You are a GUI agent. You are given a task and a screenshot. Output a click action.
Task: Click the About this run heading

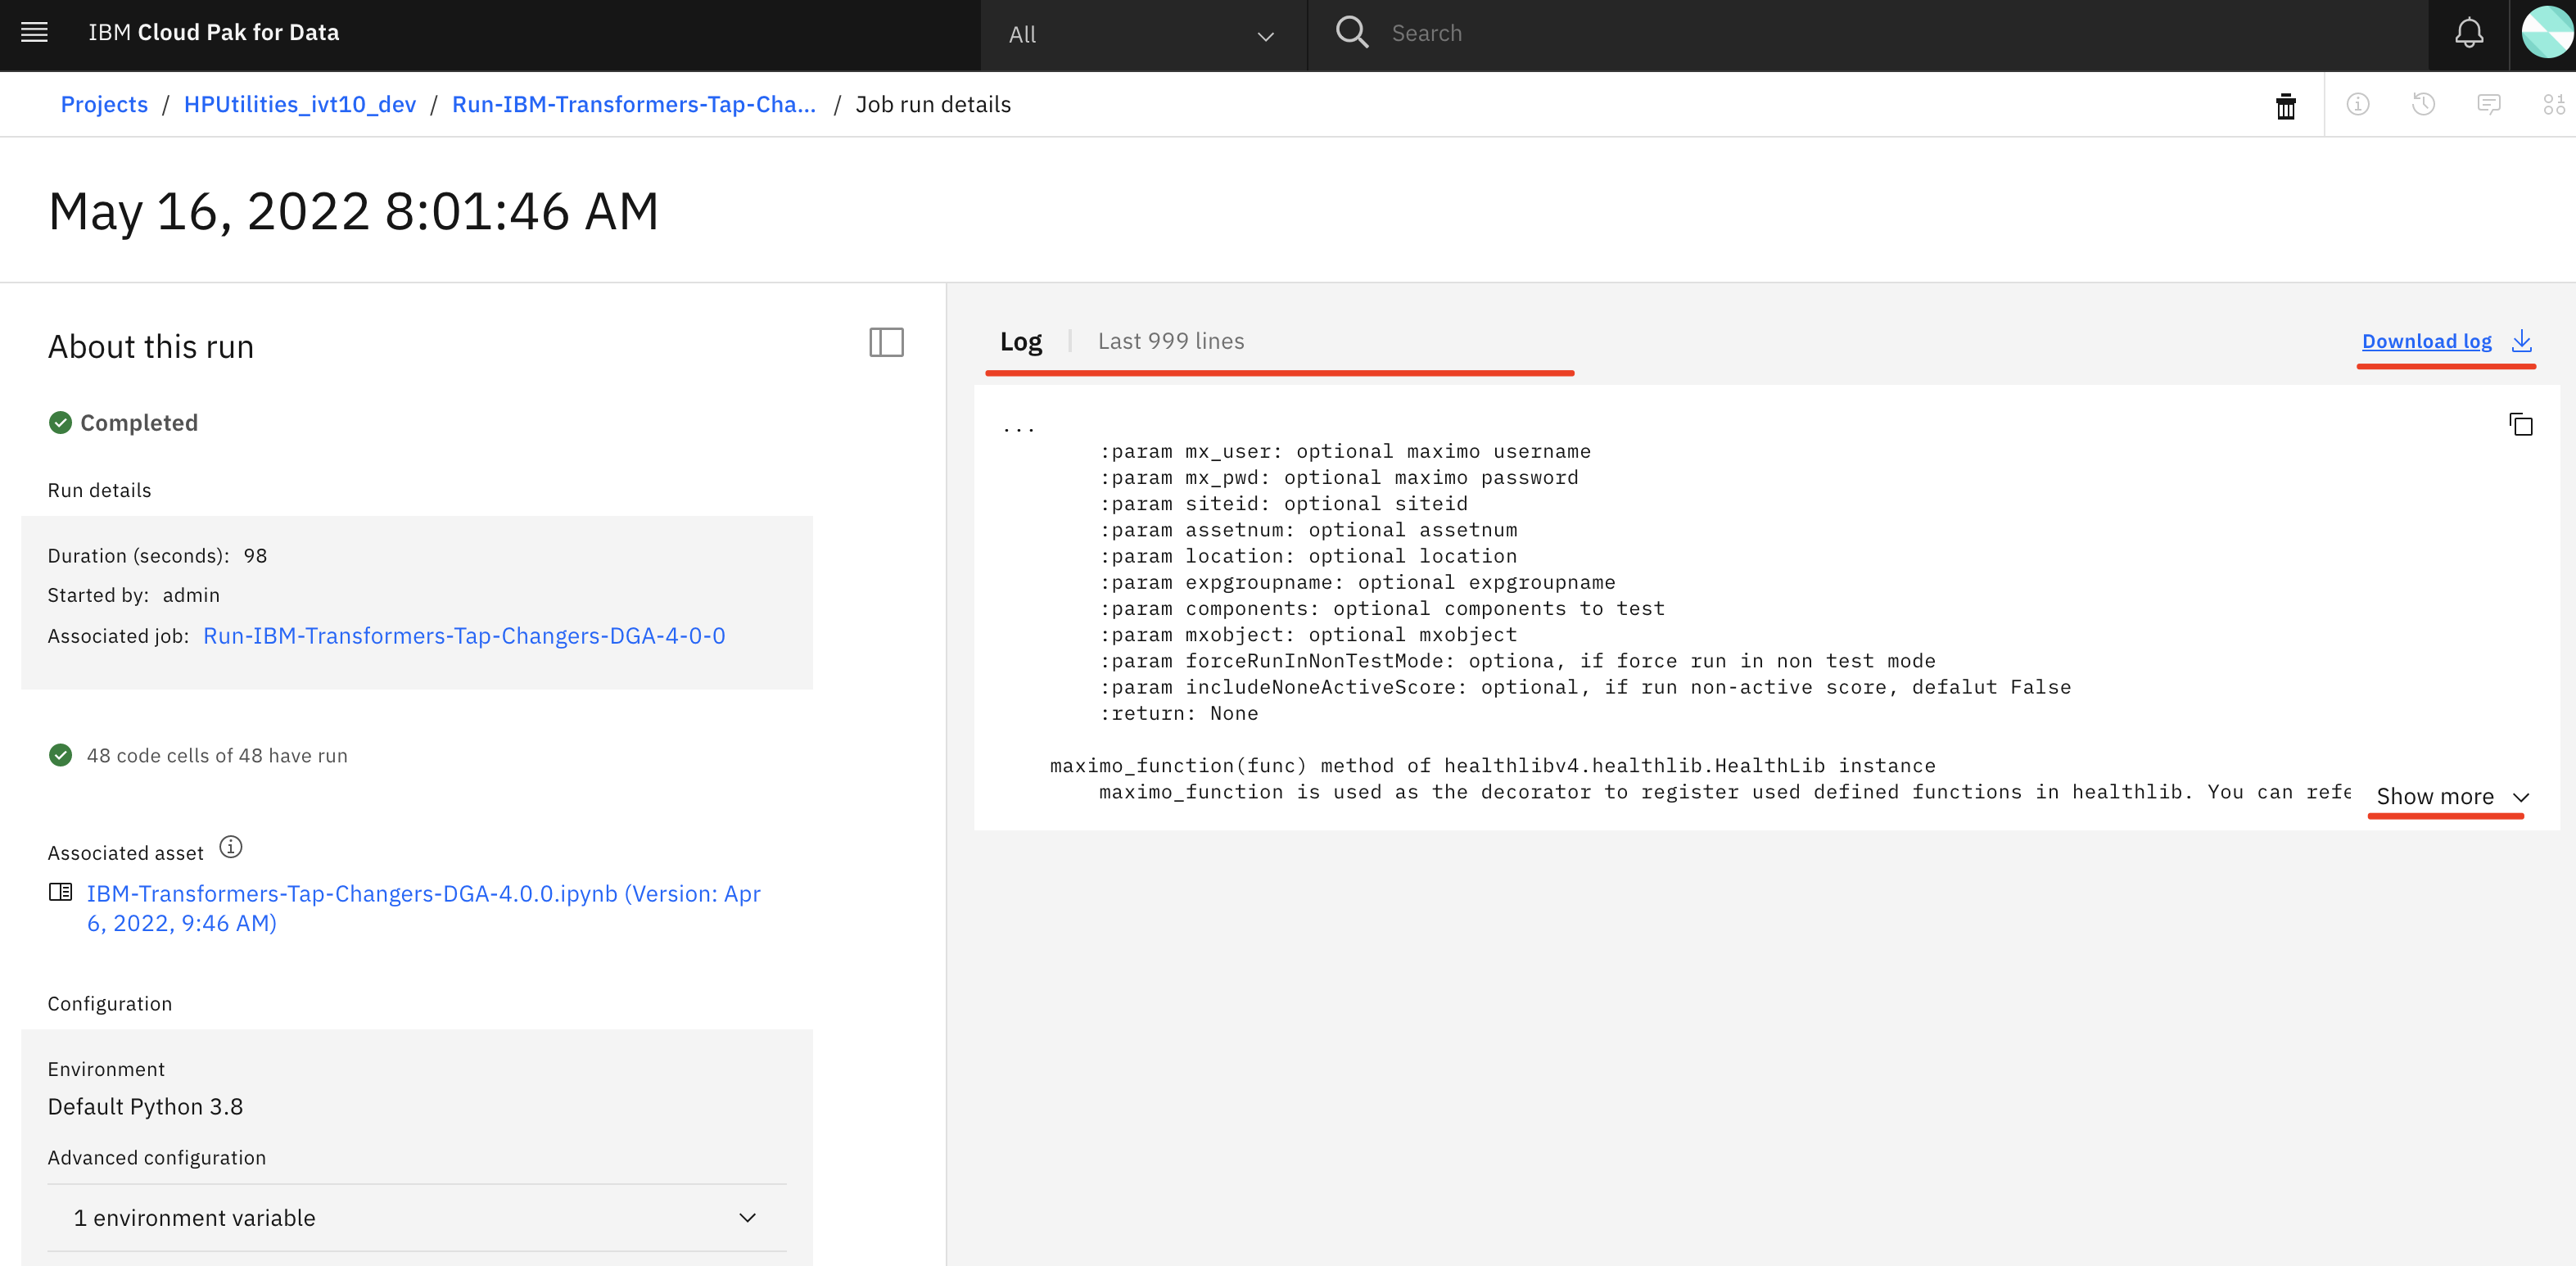[x=151, y=346]
